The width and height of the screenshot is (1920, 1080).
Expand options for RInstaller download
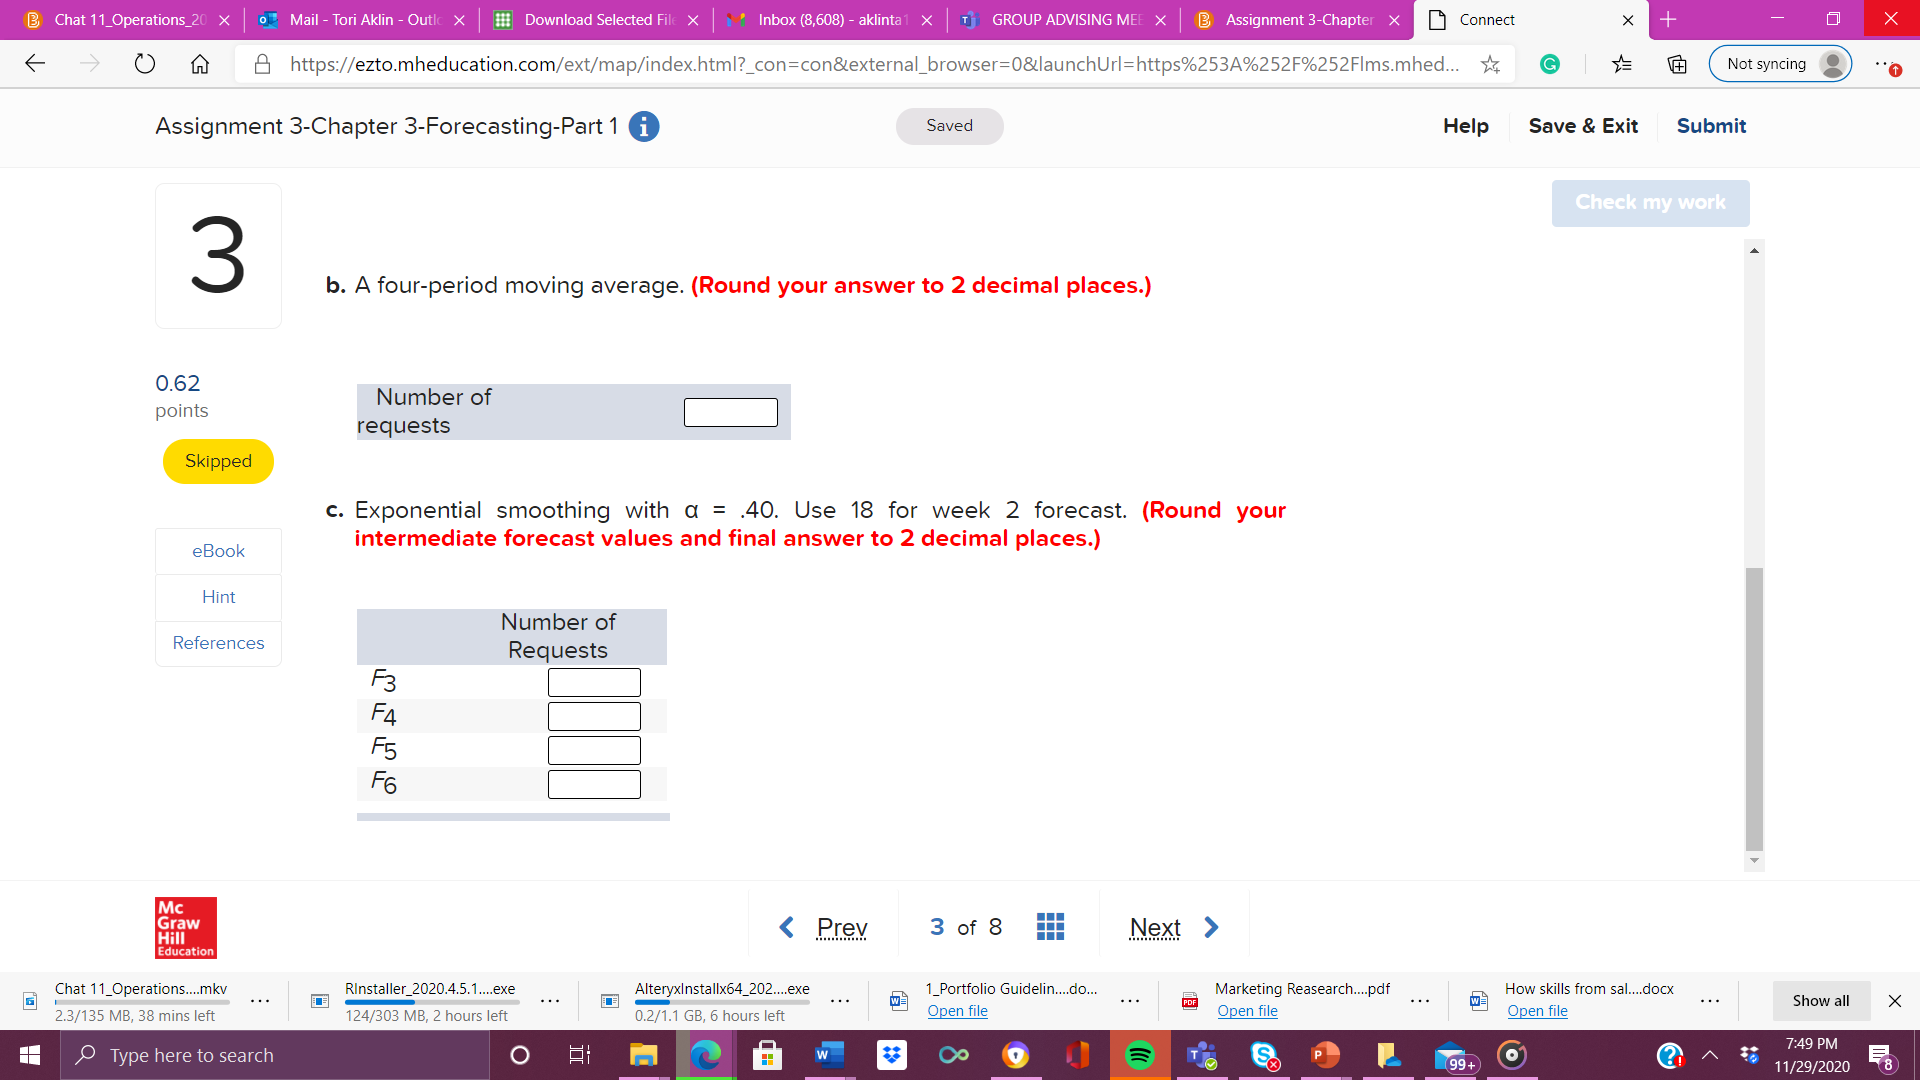coord(550,1001)
